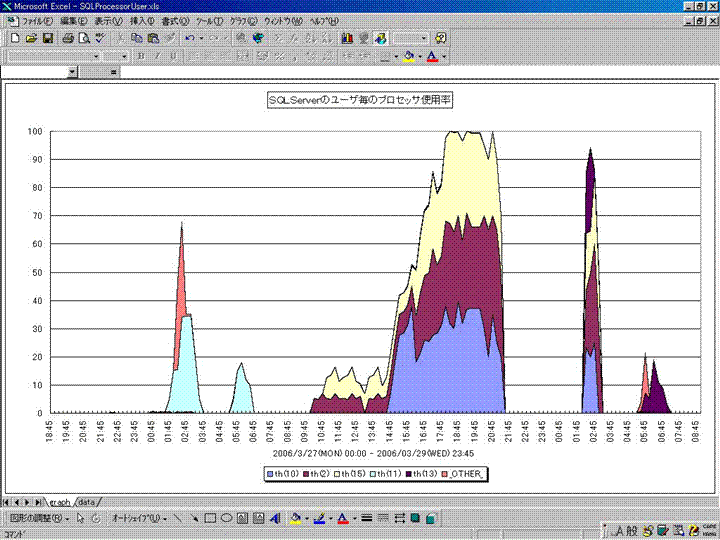Click the Free Rotate tool
The width and height of the screenshot is (720, 540).
click(x=96, y=518)
